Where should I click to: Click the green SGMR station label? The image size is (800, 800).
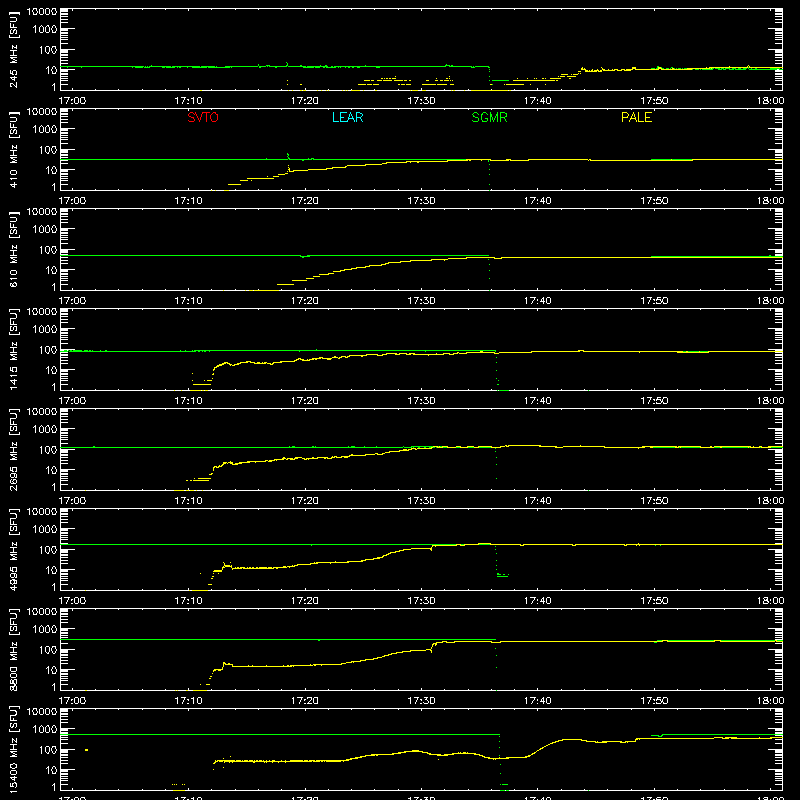[x=489, y=117]
